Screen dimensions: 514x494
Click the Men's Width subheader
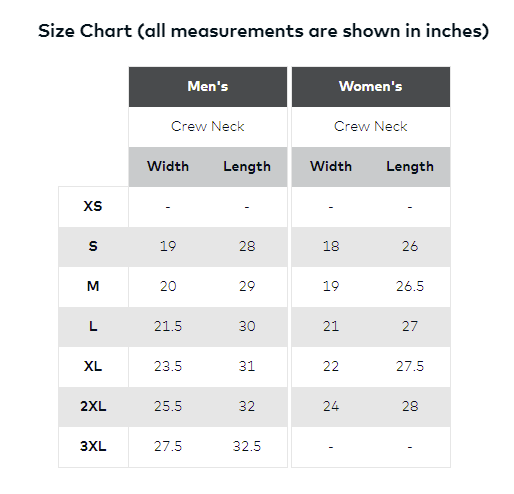point(168,166)
